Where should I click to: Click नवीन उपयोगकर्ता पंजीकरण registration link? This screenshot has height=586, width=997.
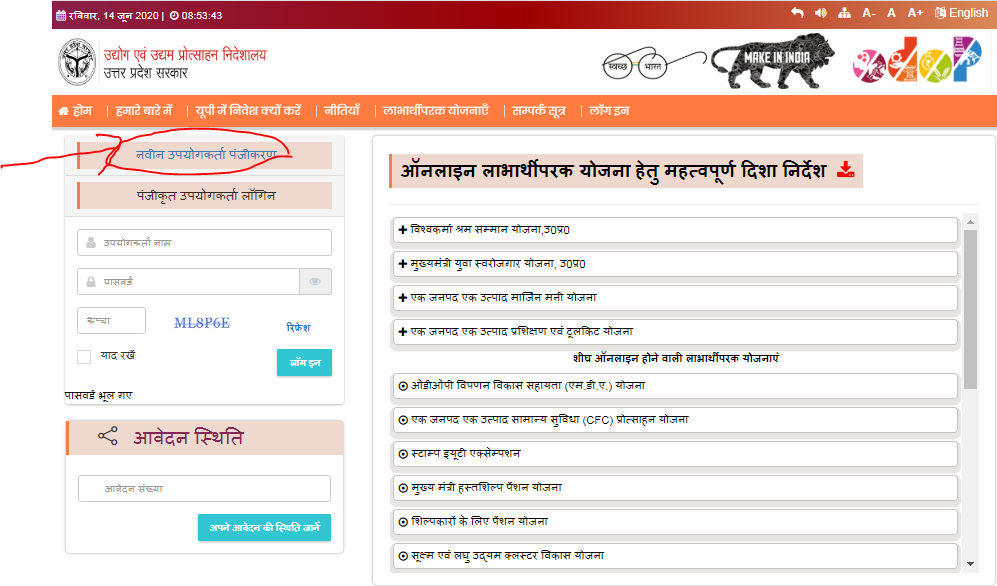pyautogui.click(x=205, y=155)
